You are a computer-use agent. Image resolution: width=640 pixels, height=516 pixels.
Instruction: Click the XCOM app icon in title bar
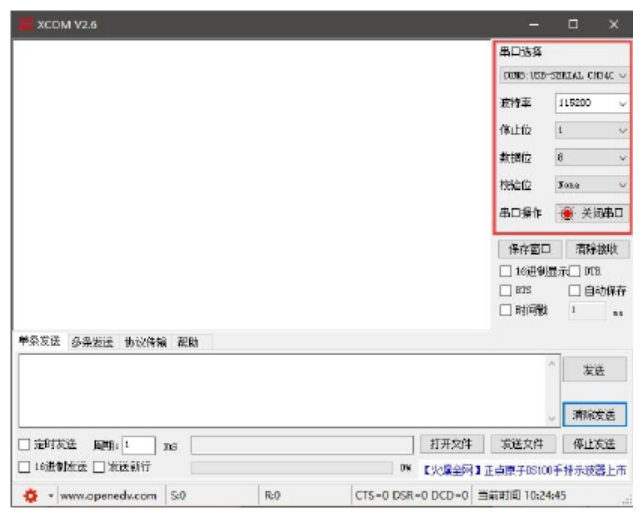25,24
